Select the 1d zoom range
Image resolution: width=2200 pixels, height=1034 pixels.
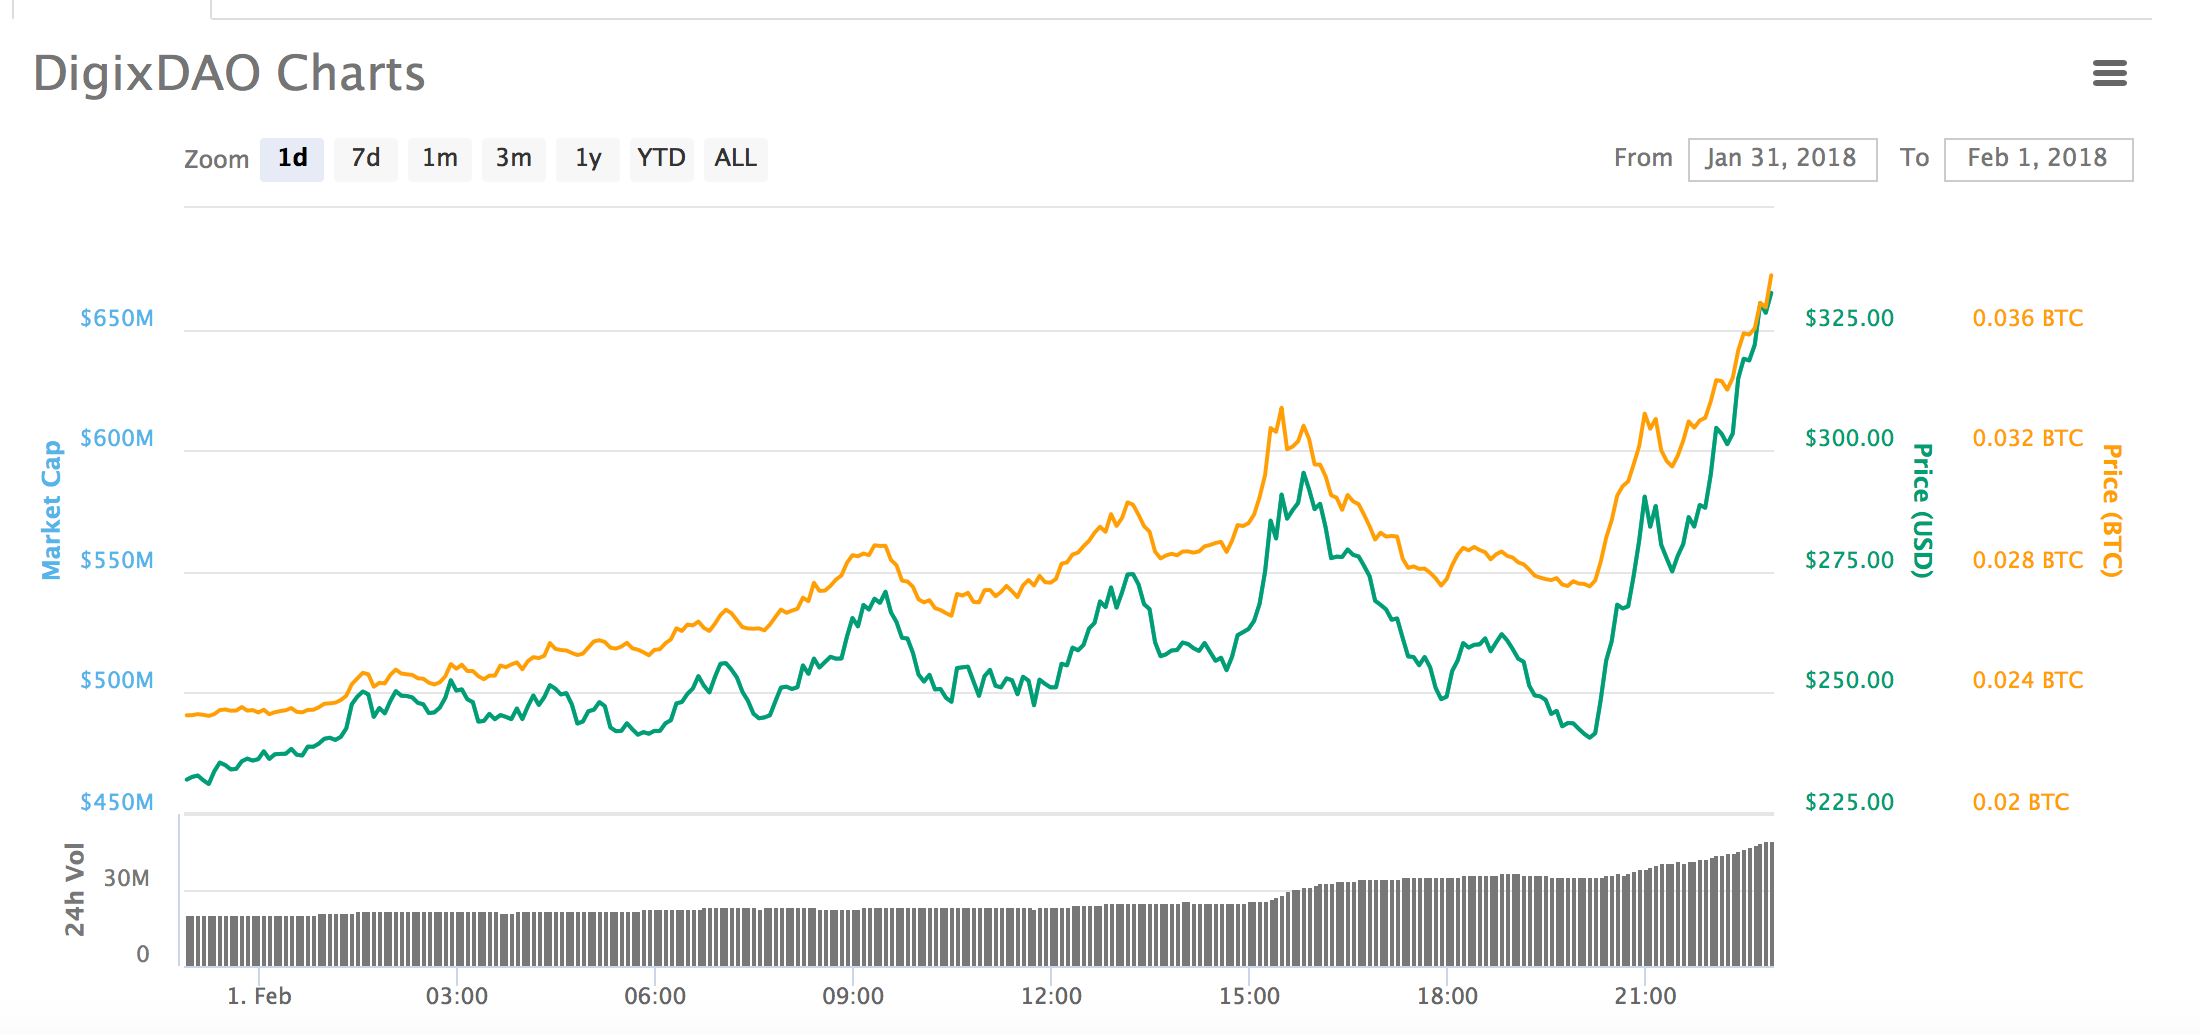[292, 159]
